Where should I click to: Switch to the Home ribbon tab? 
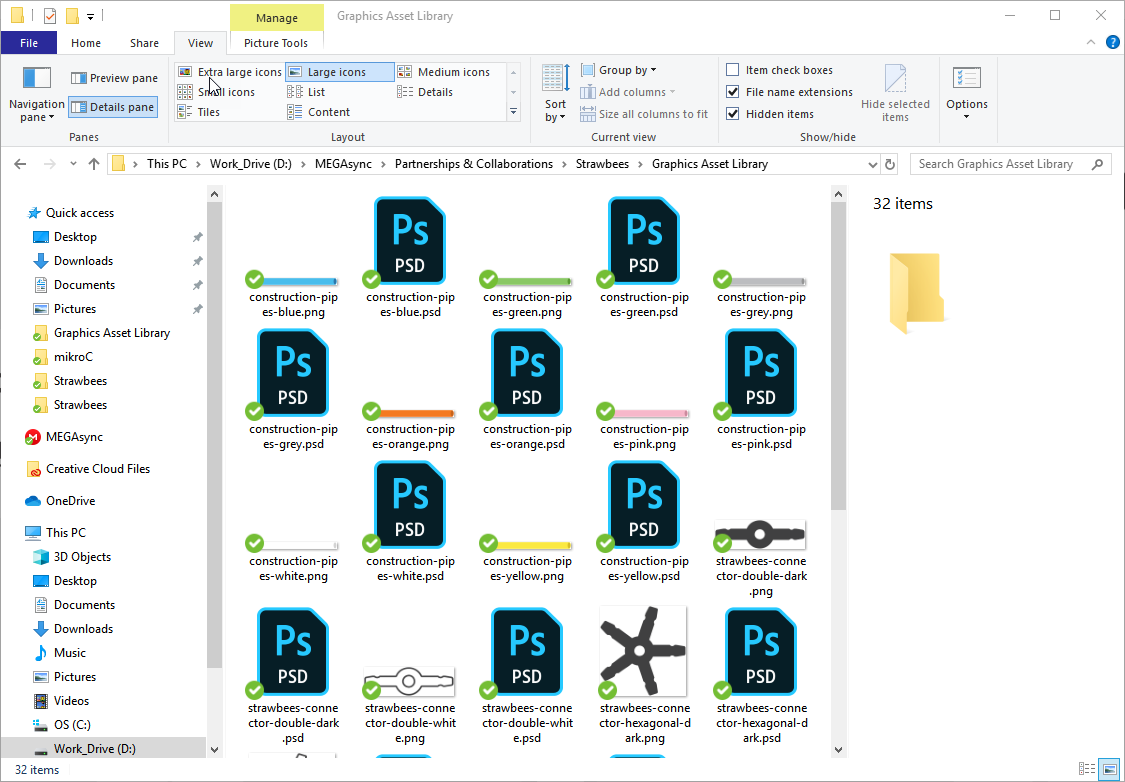86,43
